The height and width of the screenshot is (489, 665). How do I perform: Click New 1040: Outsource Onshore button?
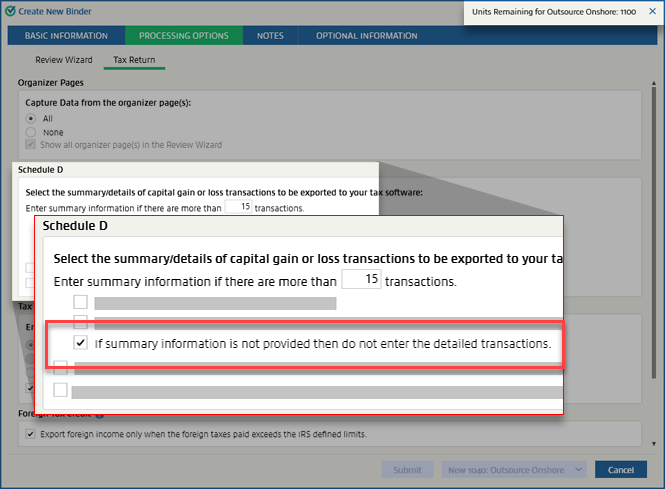(506, 469)
